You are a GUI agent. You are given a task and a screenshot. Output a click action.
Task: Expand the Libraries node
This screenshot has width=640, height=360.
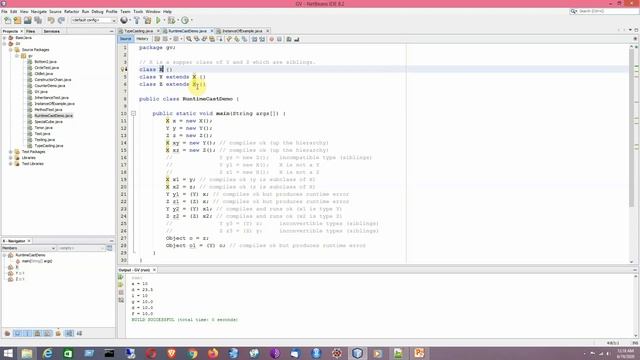(11, 158)
